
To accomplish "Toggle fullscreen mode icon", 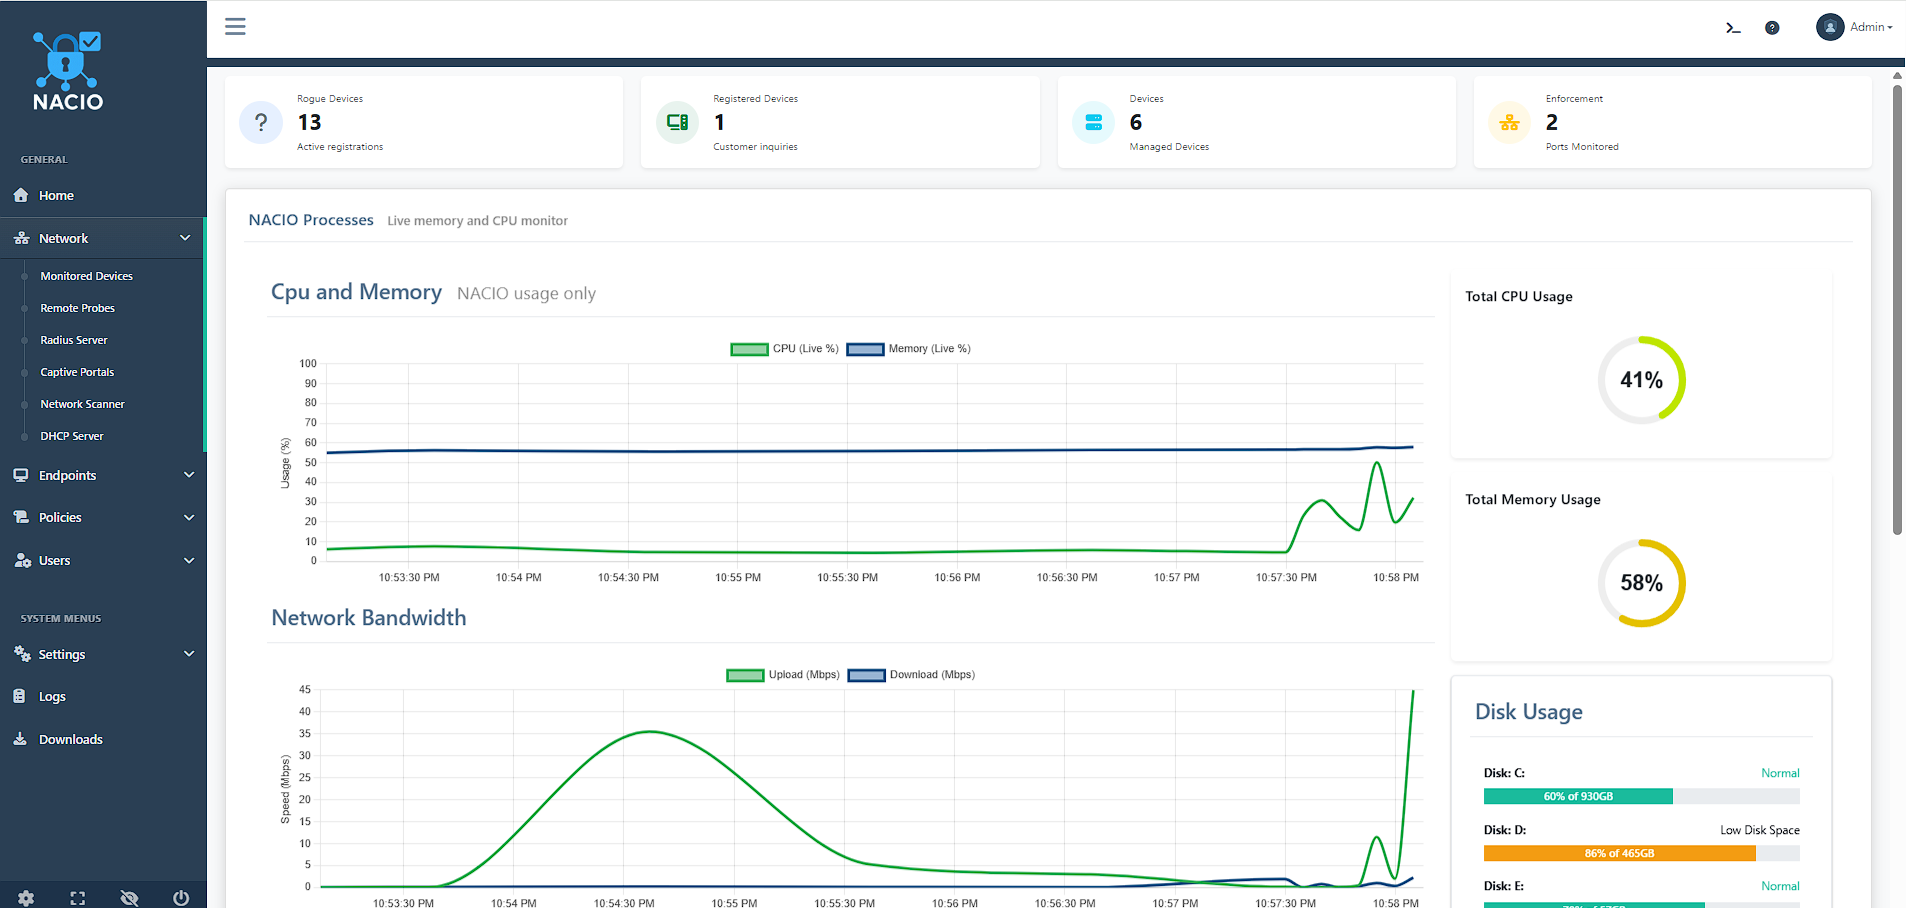I will pos(78,898).
